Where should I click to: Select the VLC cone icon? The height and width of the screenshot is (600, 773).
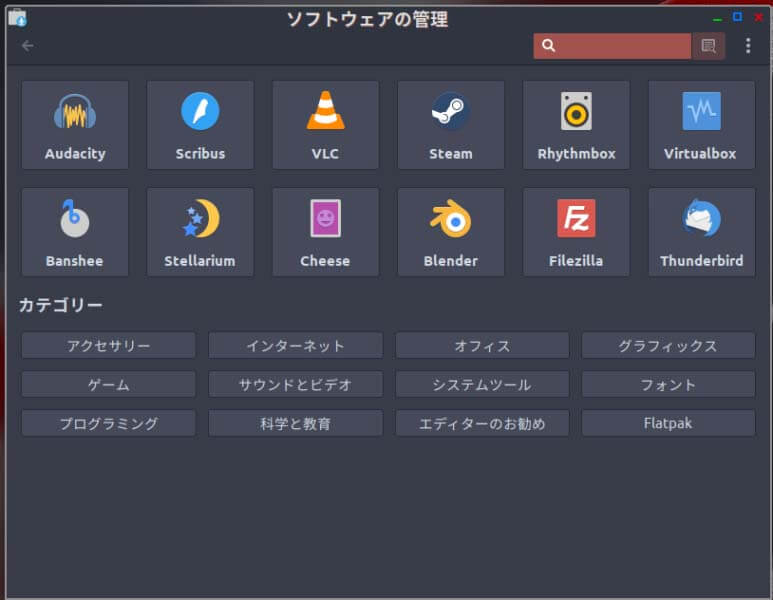coord(325,110)
